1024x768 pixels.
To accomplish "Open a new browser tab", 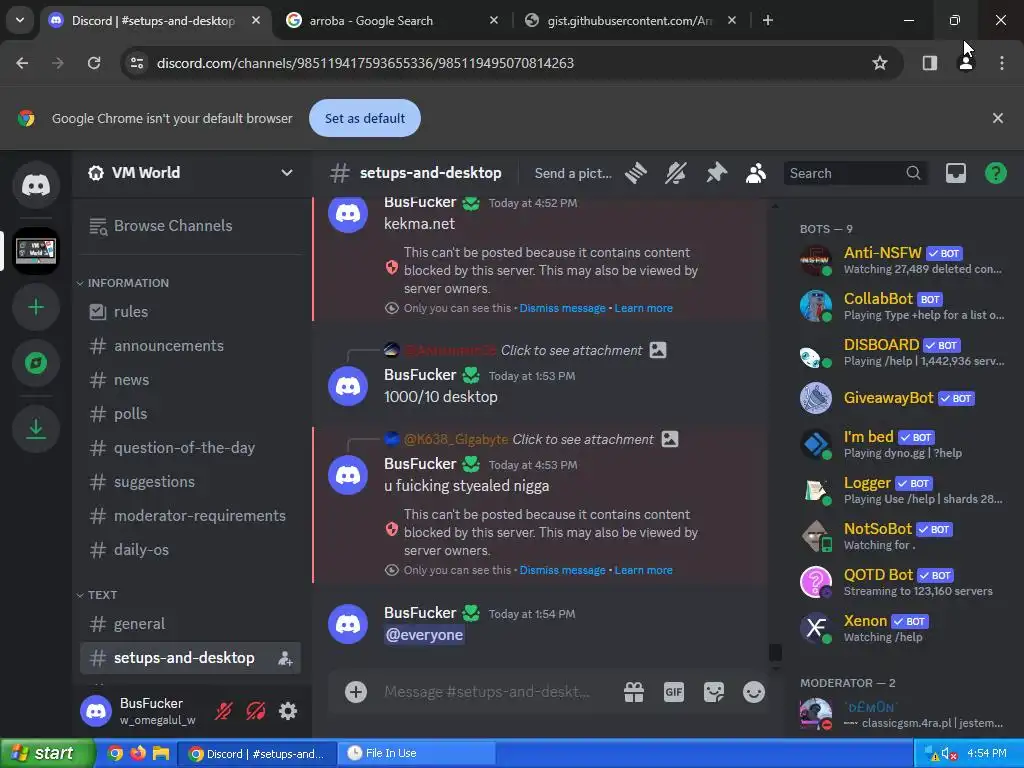I will [768, 21].
